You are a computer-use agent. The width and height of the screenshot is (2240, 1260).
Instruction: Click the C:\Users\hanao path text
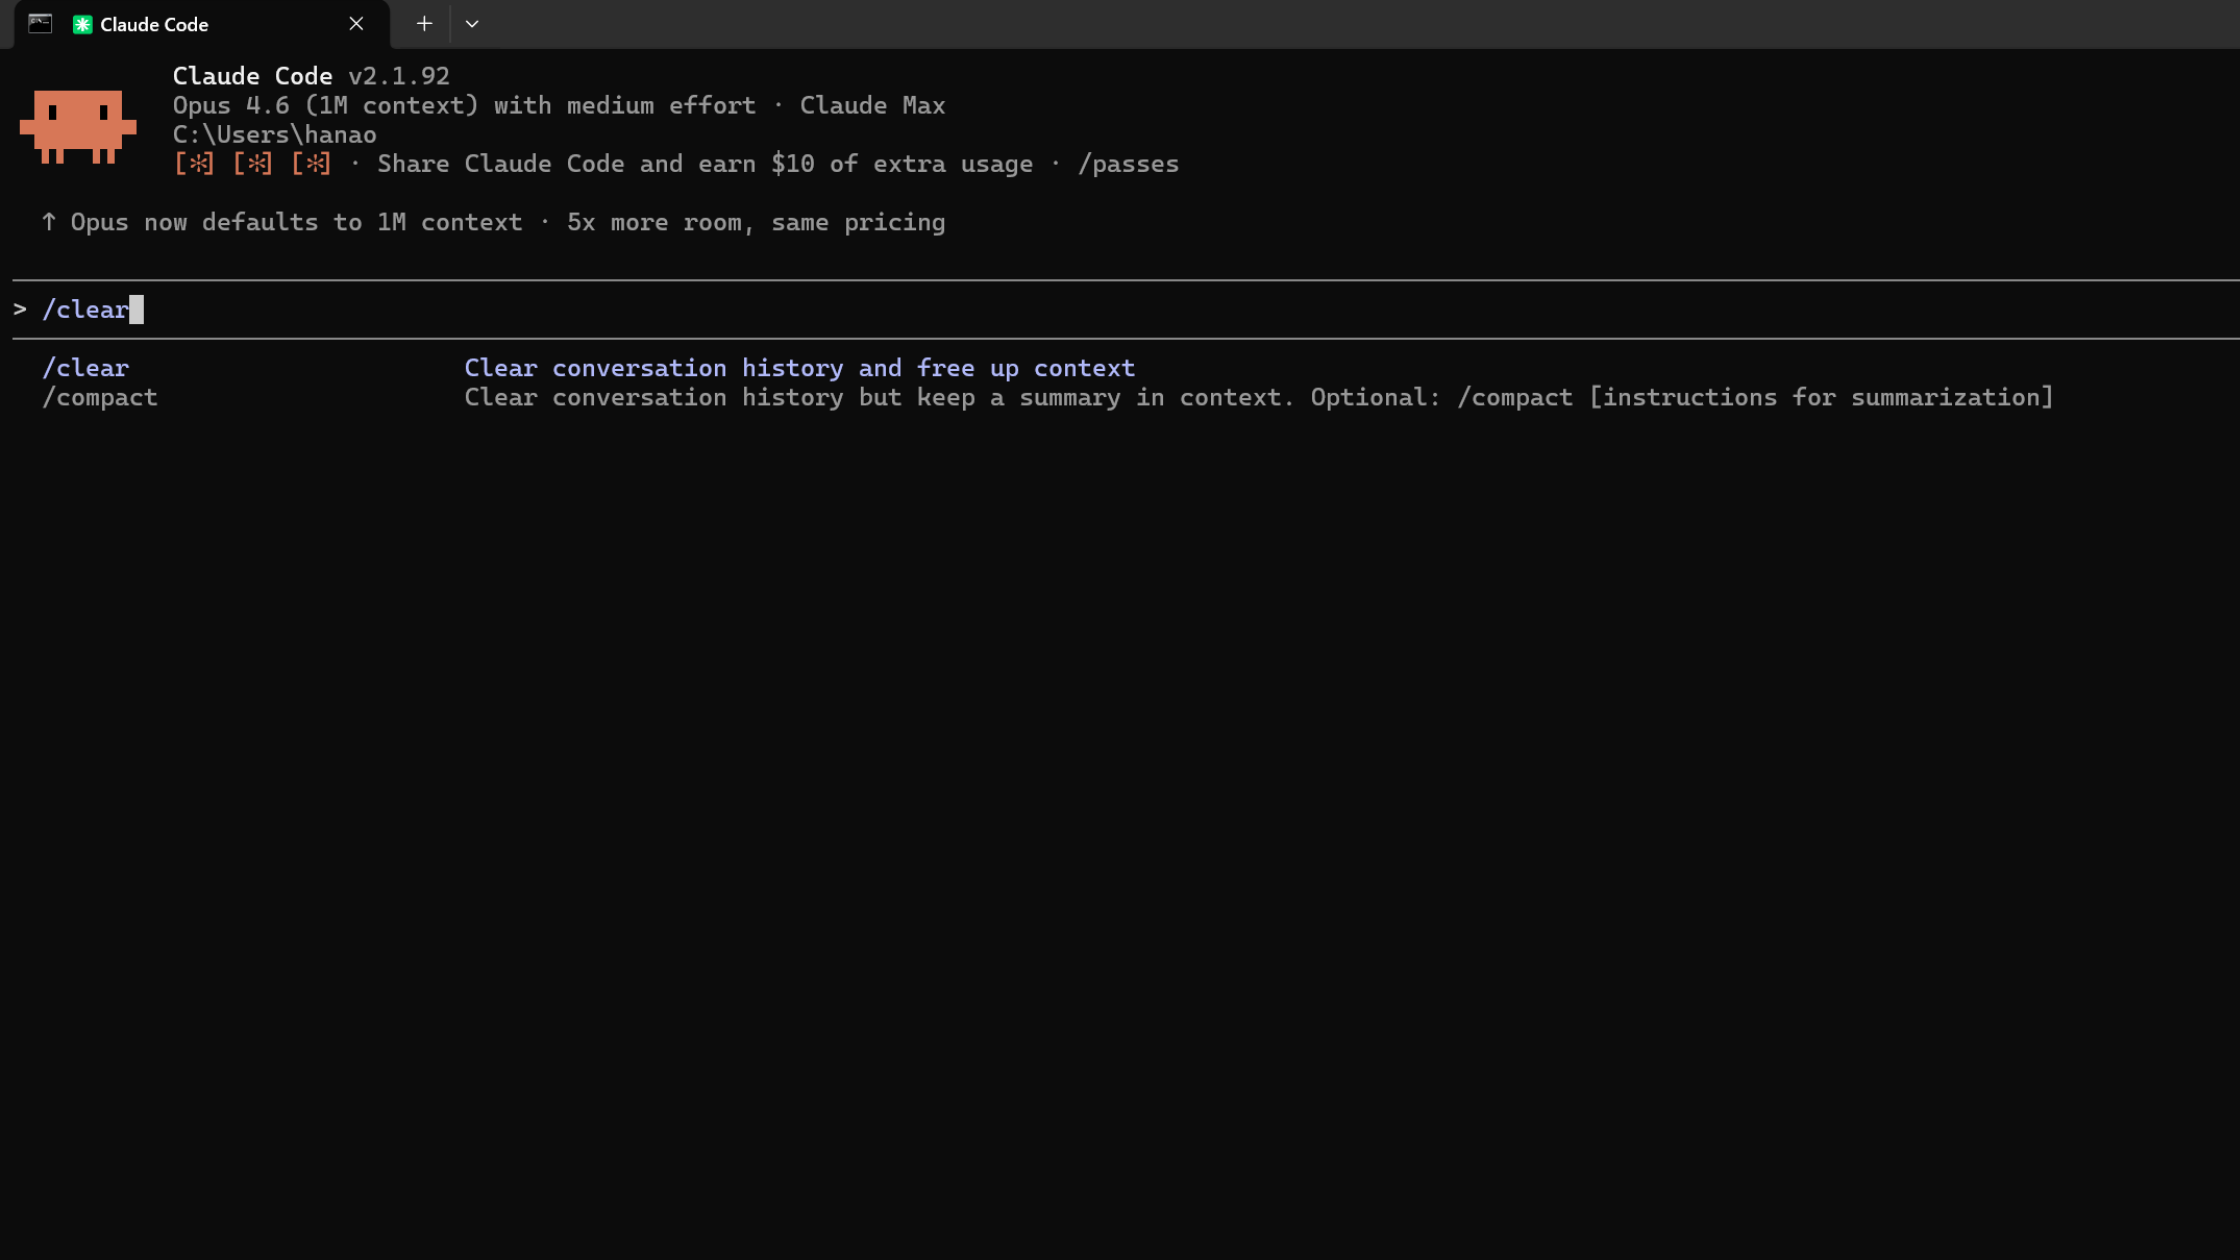pyautogui.click(x=275, y=134)
